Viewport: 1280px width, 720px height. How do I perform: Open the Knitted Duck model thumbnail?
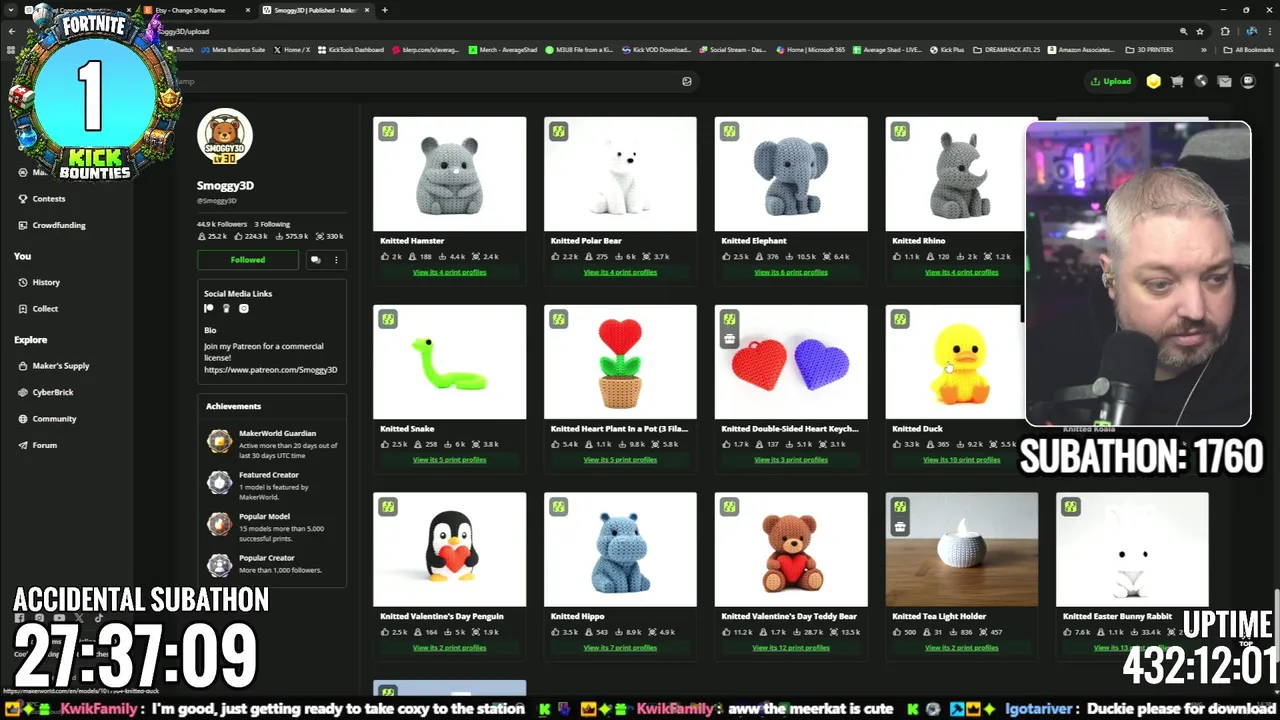tap(955, 362)
